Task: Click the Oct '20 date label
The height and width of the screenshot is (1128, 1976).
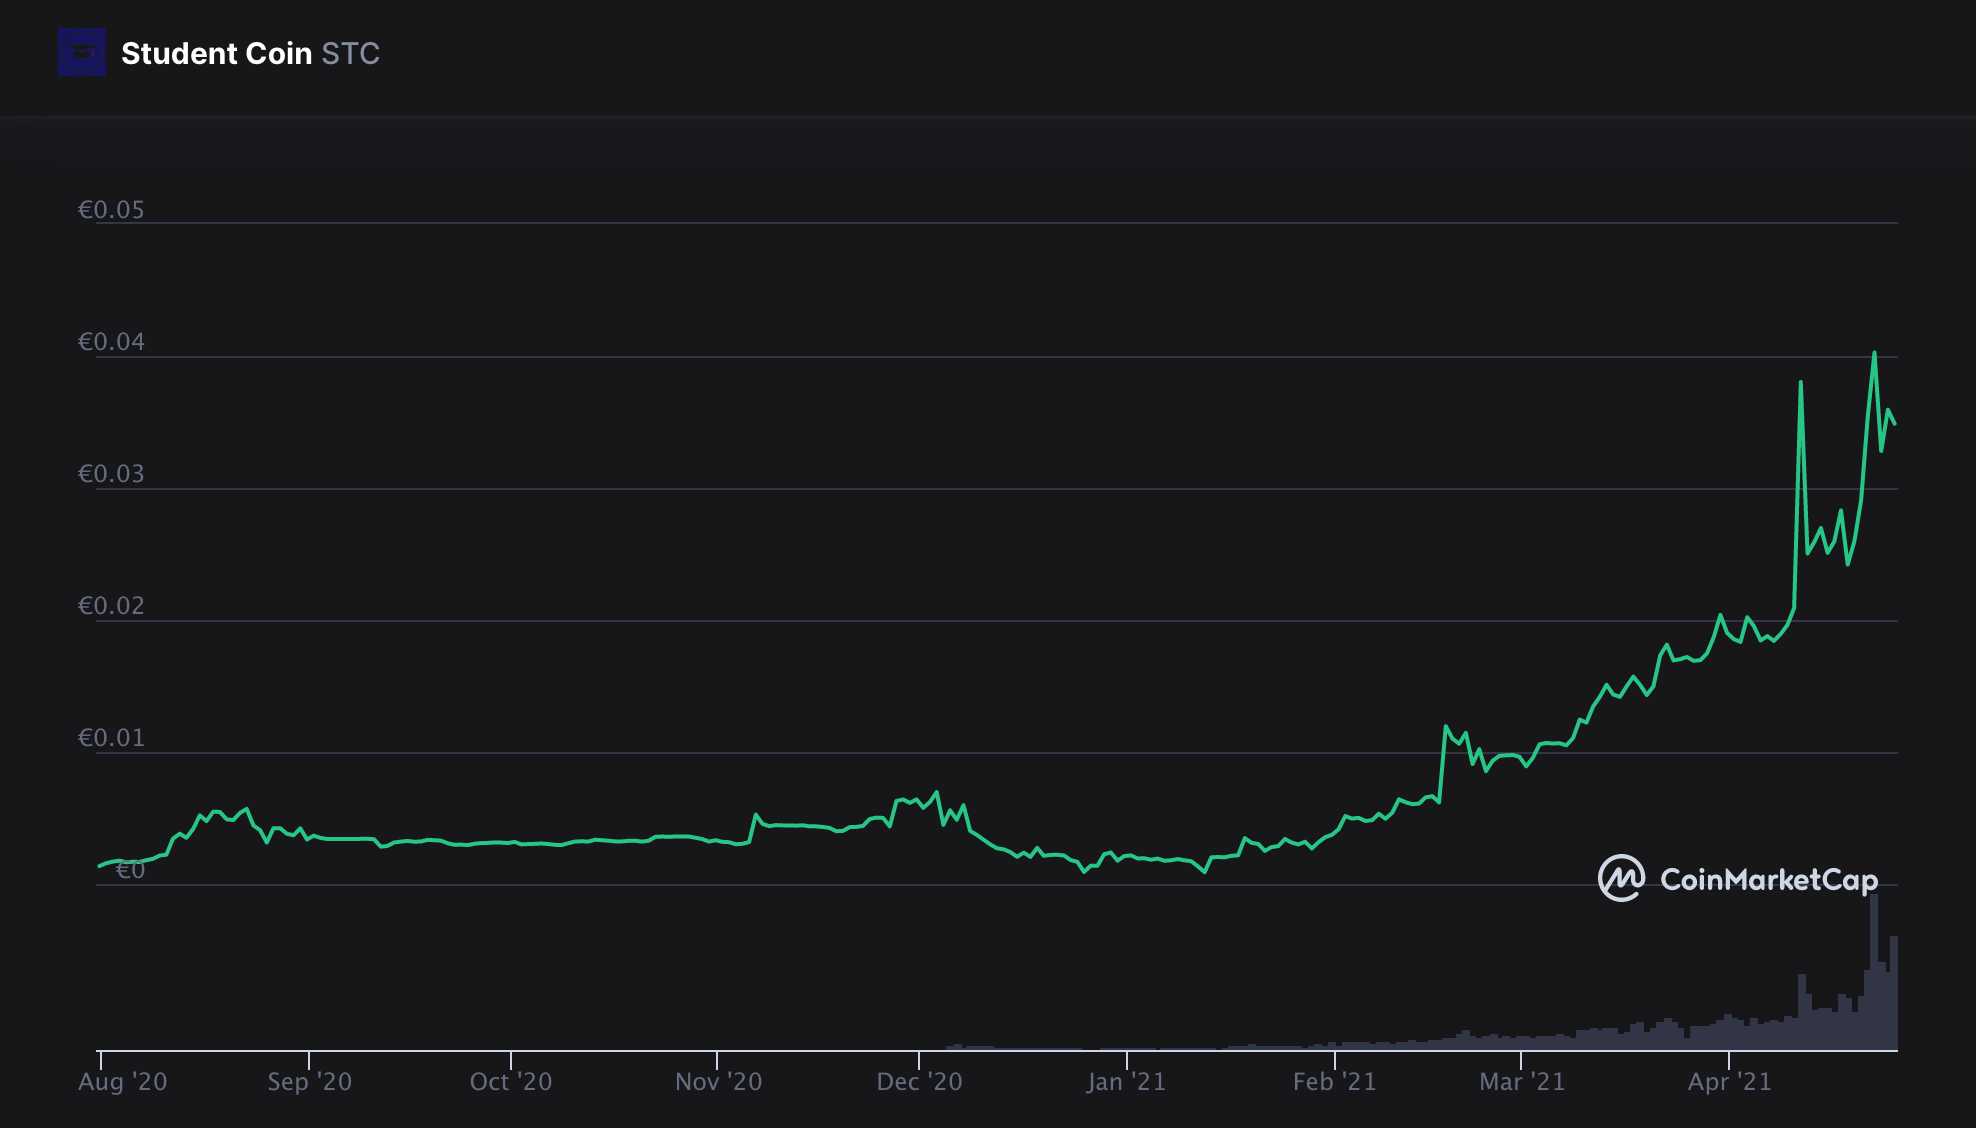Action: tap(511, 1082)
